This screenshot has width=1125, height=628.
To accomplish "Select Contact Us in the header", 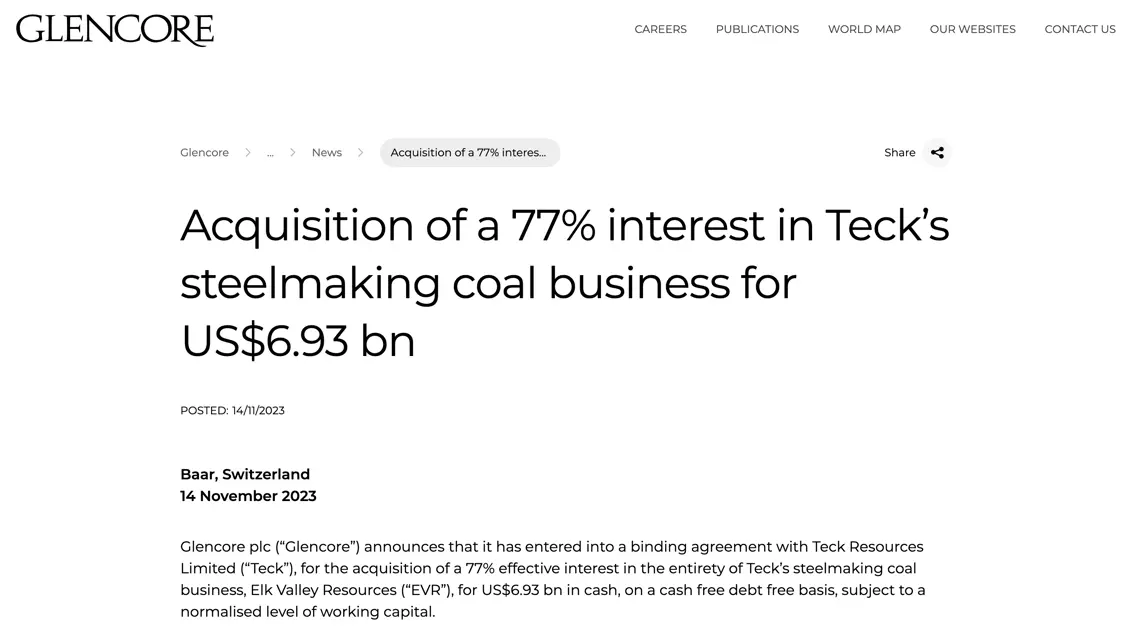I will coord(1080,29).
